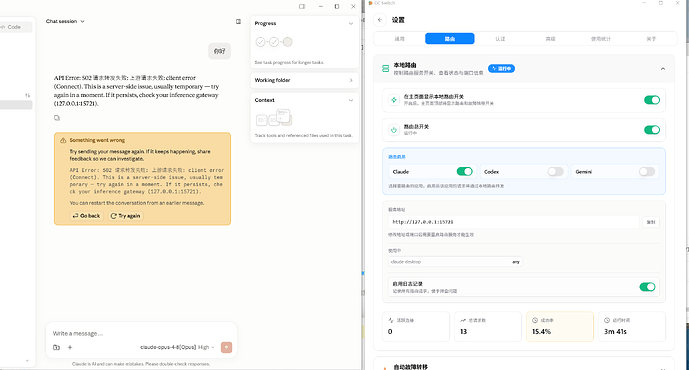The width and height of the screenshot is (689, 370).
Task: Go back using the arrow beside 设置
Action: 380,20
